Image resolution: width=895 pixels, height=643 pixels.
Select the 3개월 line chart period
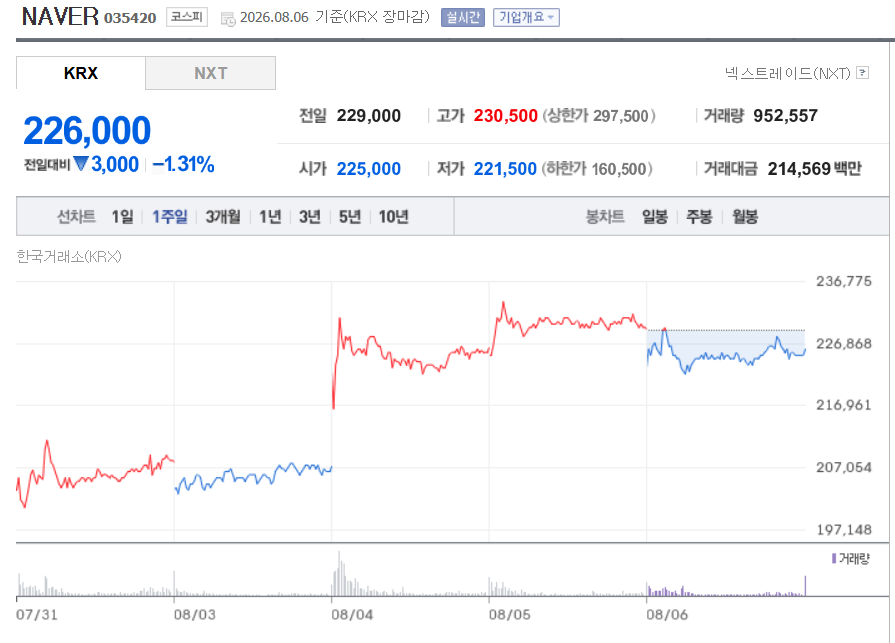coord(223,217)
